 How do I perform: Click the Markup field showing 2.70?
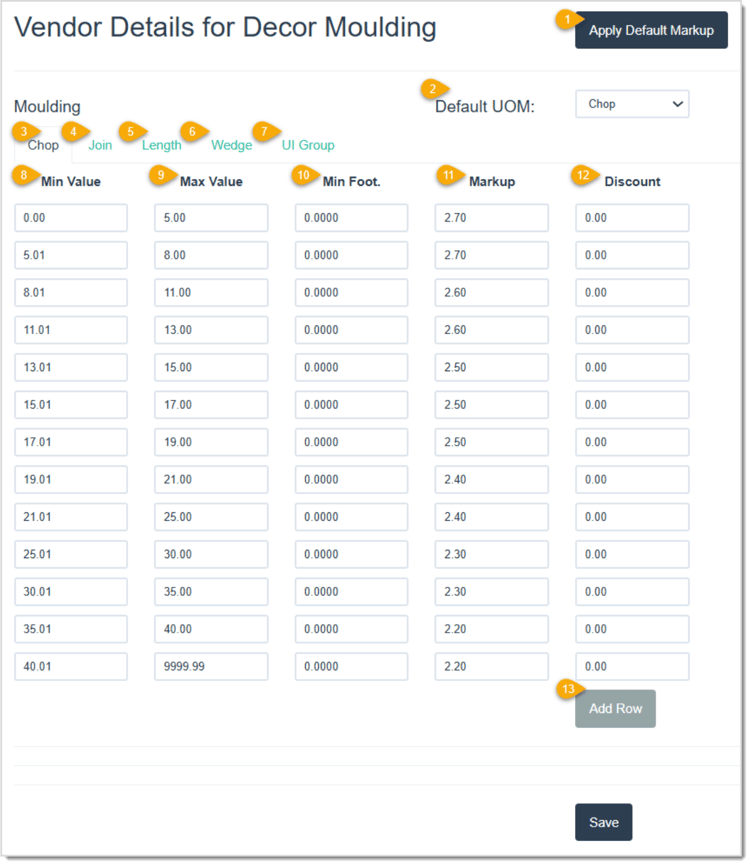491,217
